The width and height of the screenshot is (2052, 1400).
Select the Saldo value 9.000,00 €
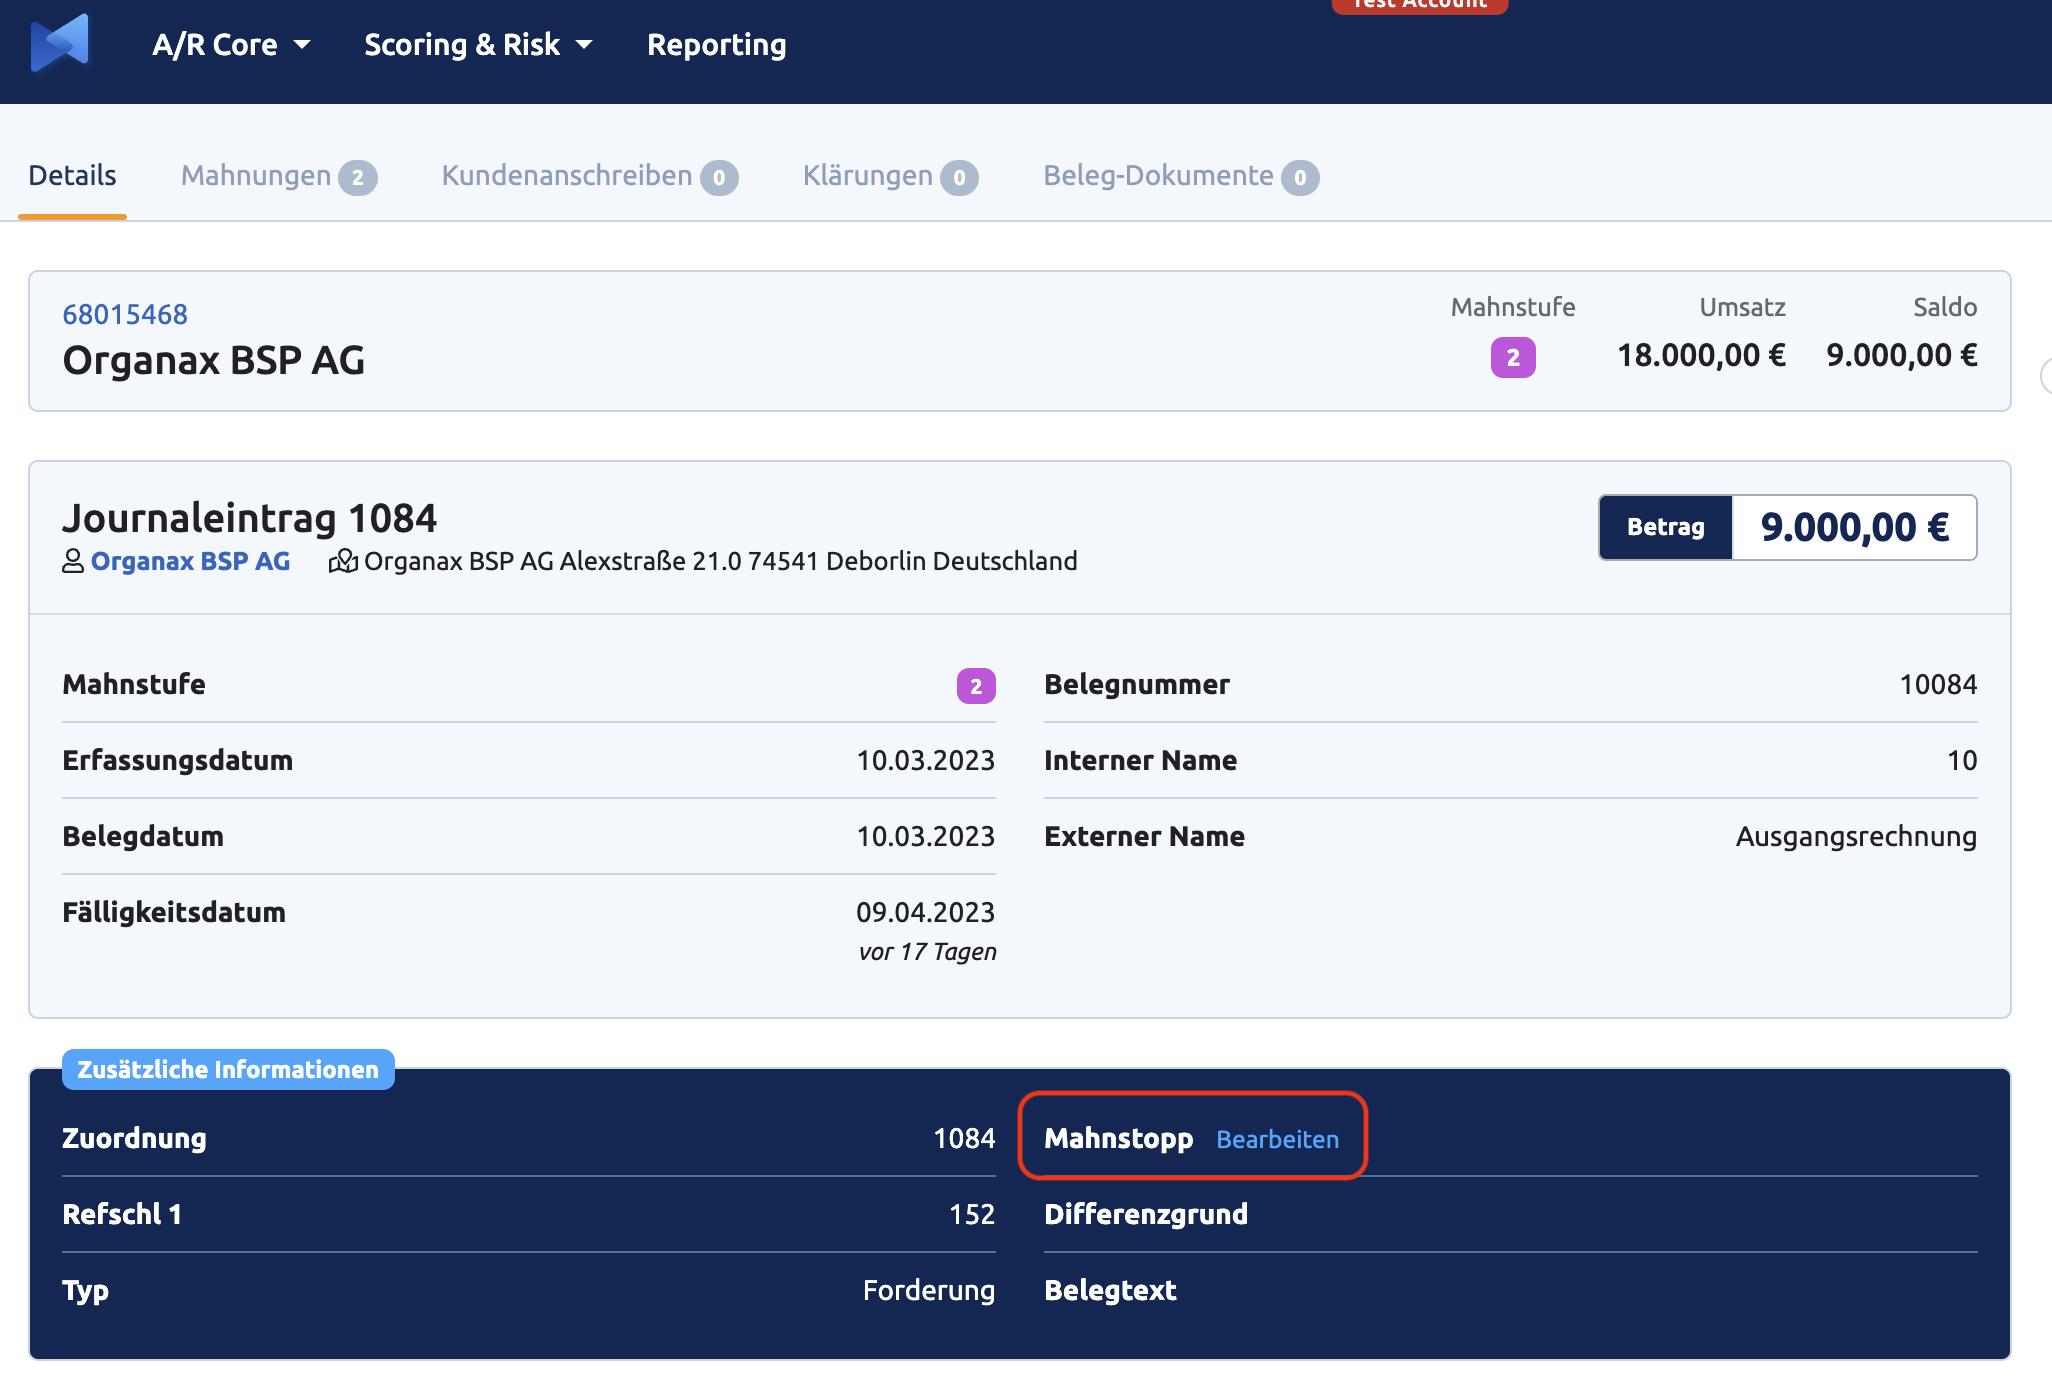pyautogui.click(x=1901, y=356)
